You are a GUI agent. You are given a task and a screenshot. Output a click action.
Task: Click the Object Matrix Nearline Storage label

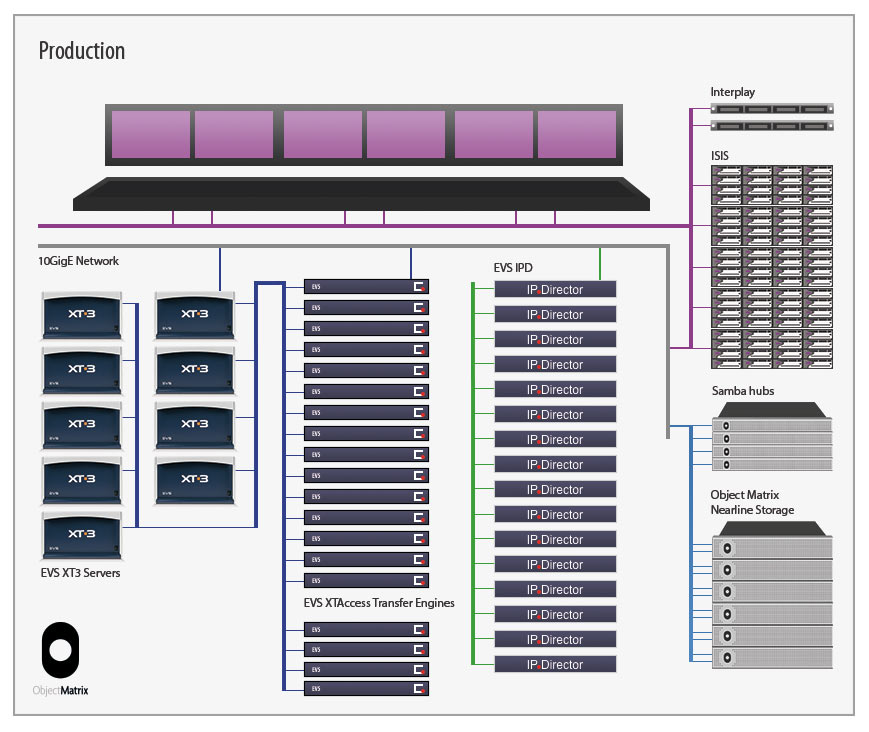pos(752,502)
